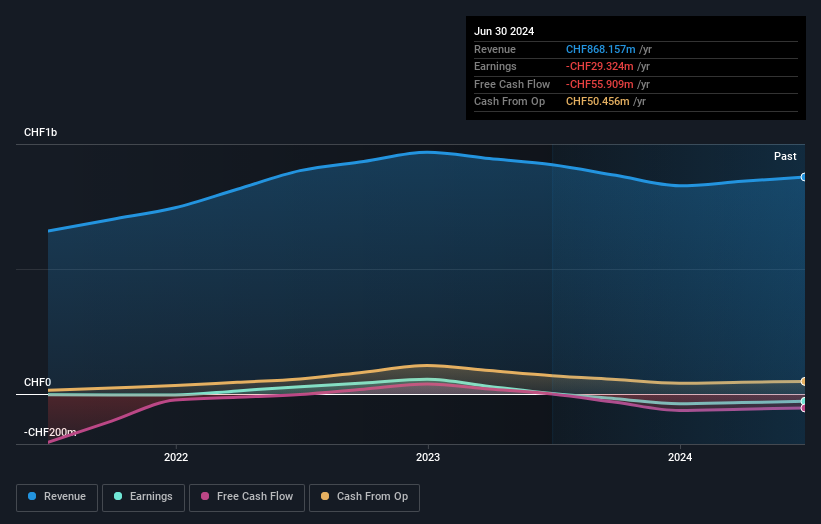Click the free cash flow value -CHF55.909m
This screenshot has height=524, width=821.
tap(600, 84)
